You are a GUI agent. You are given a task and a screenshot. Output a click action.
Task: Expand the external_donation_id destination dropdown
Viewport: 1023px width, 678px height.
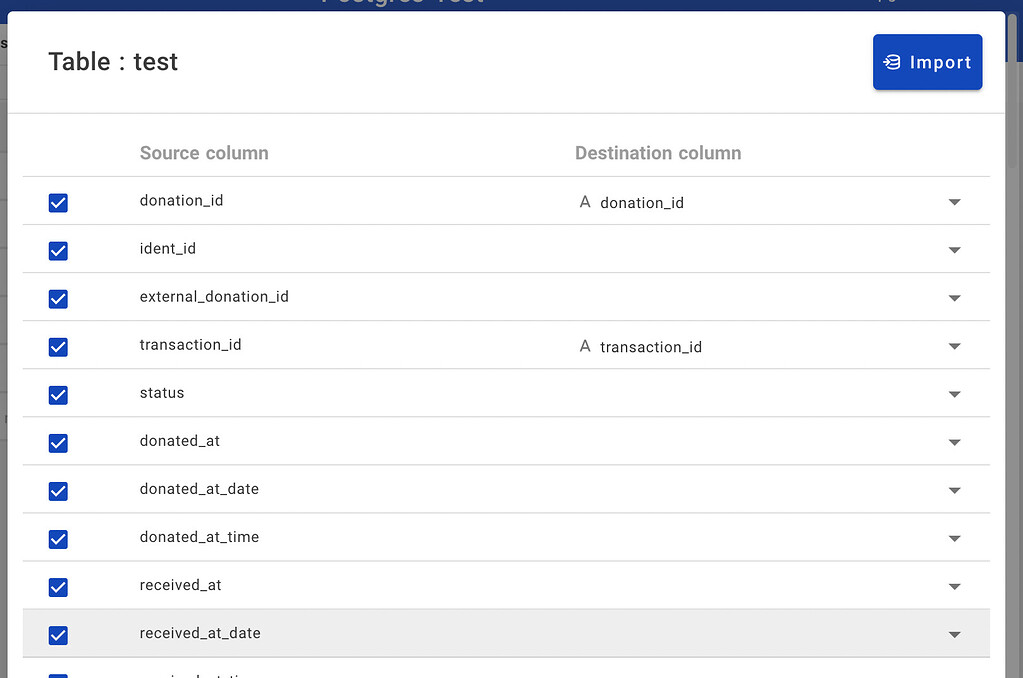click(x=954, y=298)
